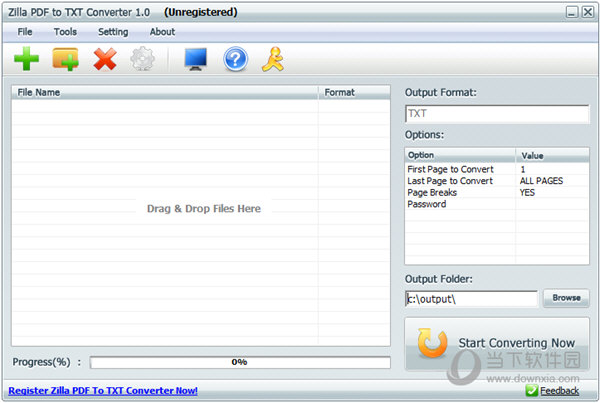
Task: Click the grey gear settings icon
Action: 142,59
